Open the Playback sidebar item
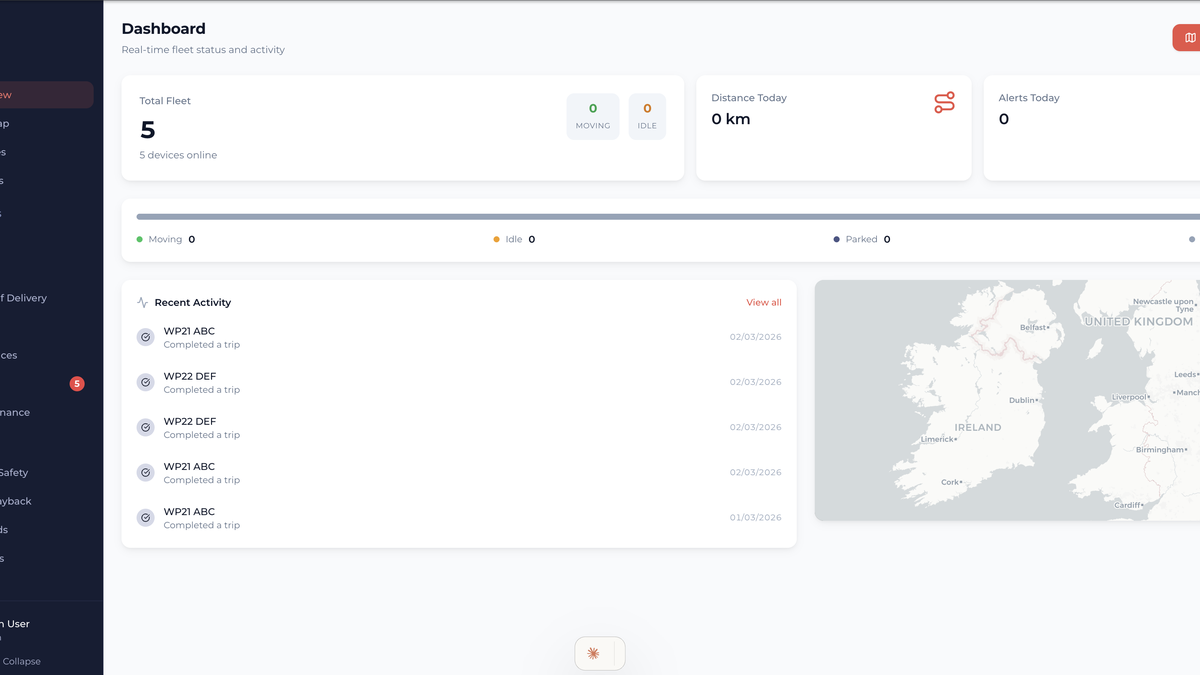The image size is (1200, 675). pos(16,501)
